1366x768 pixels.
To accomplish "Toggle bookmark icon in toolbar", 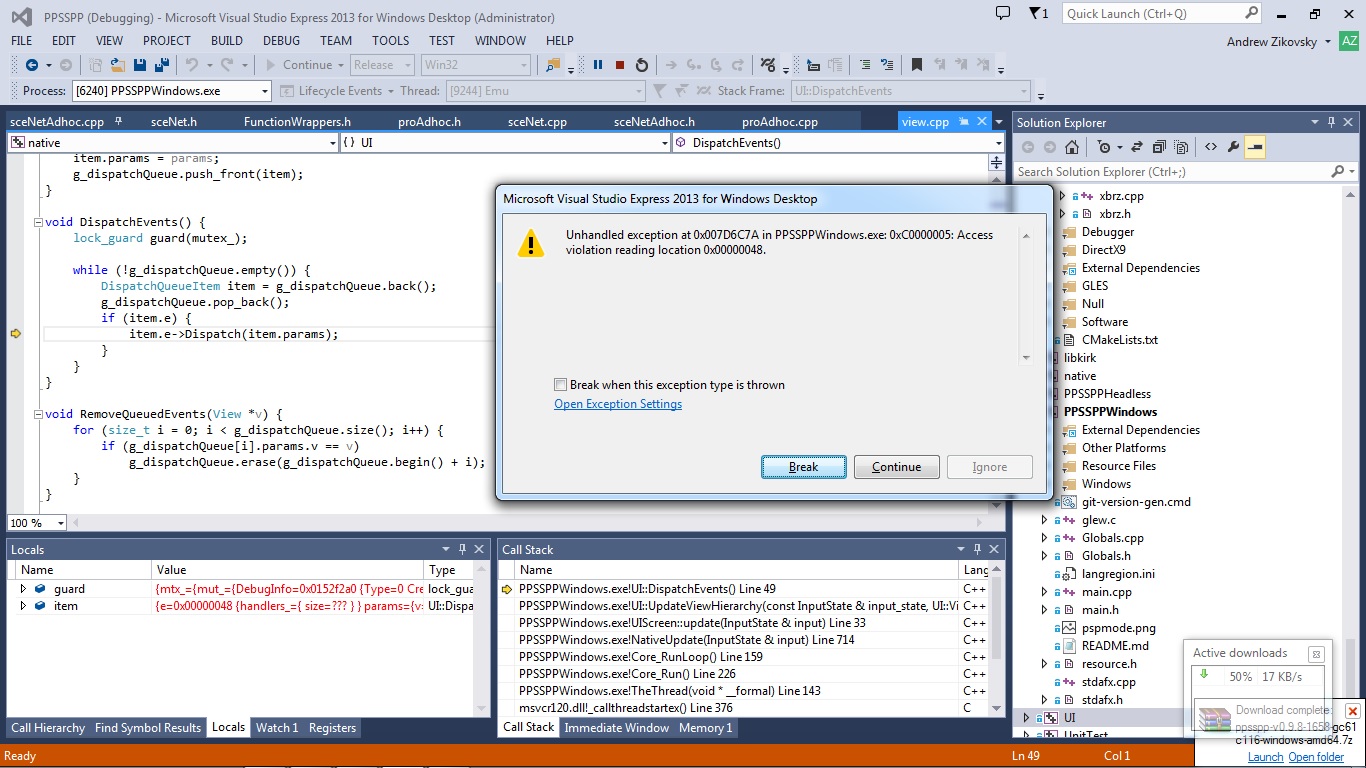I will [916, 65].
